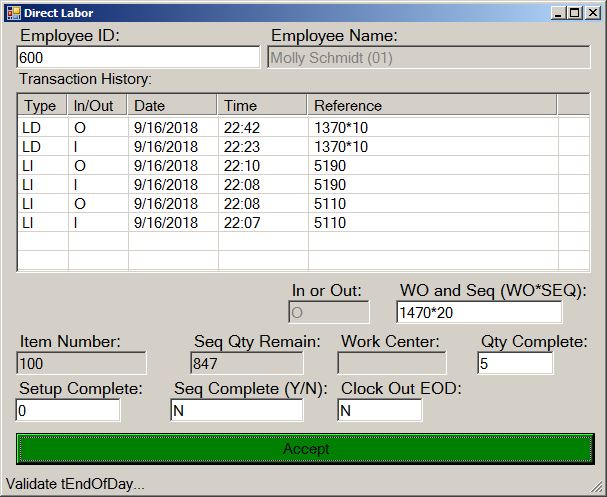Screen dimensions: 607x497
Task: Select the Clock Out EOD field
Action: (x=379, y=410)
